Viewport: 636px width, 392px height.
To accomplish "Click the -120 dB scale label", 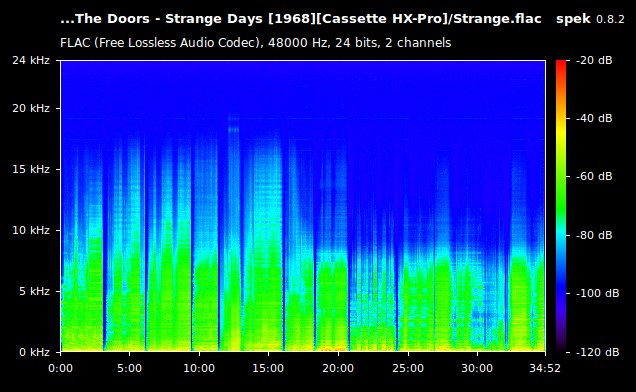I will (x=597, y=352).
